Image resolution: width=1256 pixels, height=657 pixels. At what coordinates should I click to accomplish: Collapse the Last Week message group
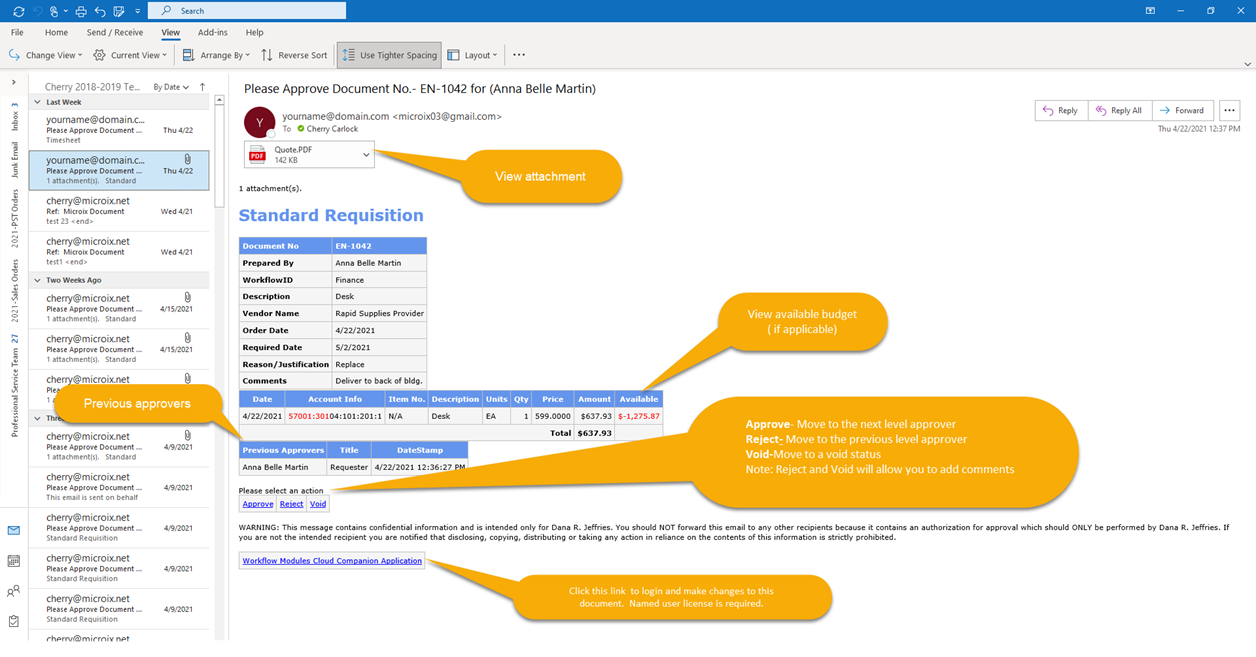tap(38, 102)
